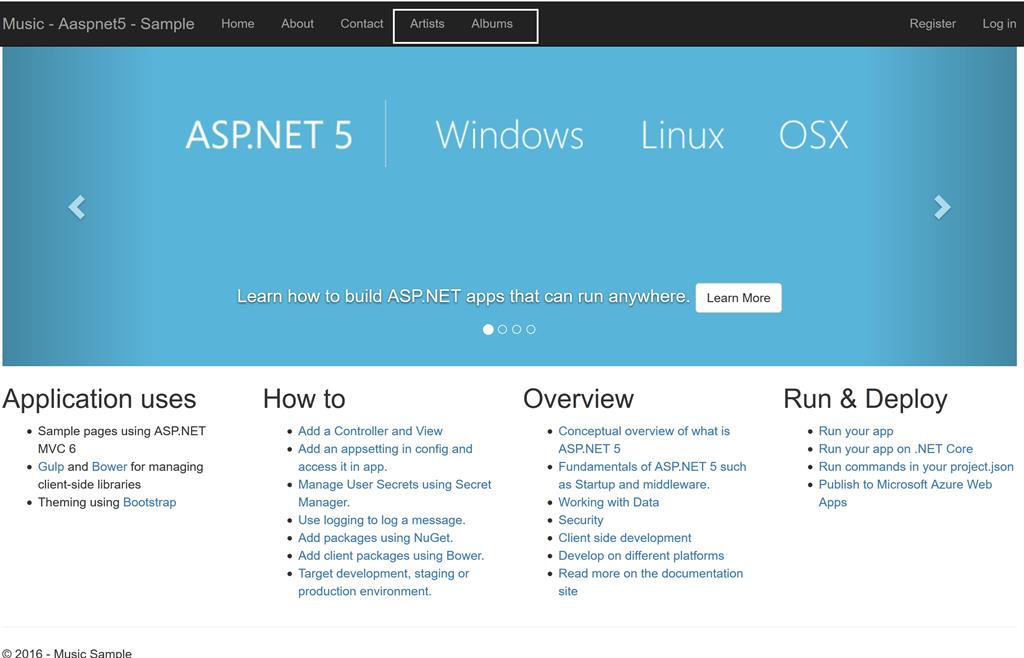Open the Security link
1024x658 pixels.
click(581, 520)
